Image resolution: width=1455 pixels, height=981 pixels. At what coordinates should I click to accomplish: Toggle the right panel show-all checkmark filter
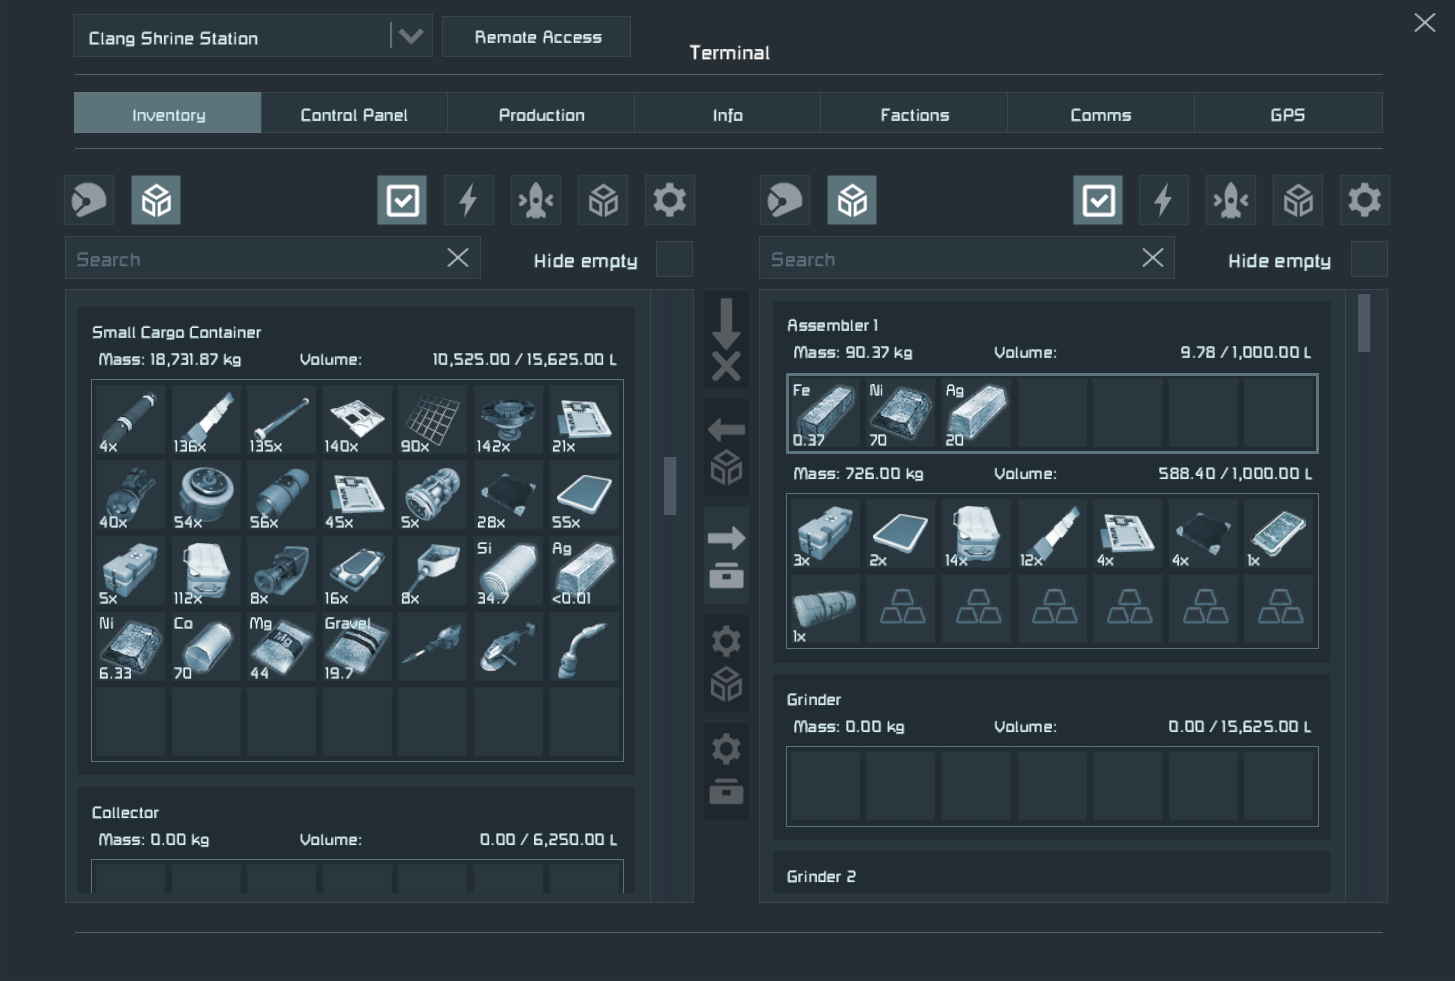point(1098,200)
